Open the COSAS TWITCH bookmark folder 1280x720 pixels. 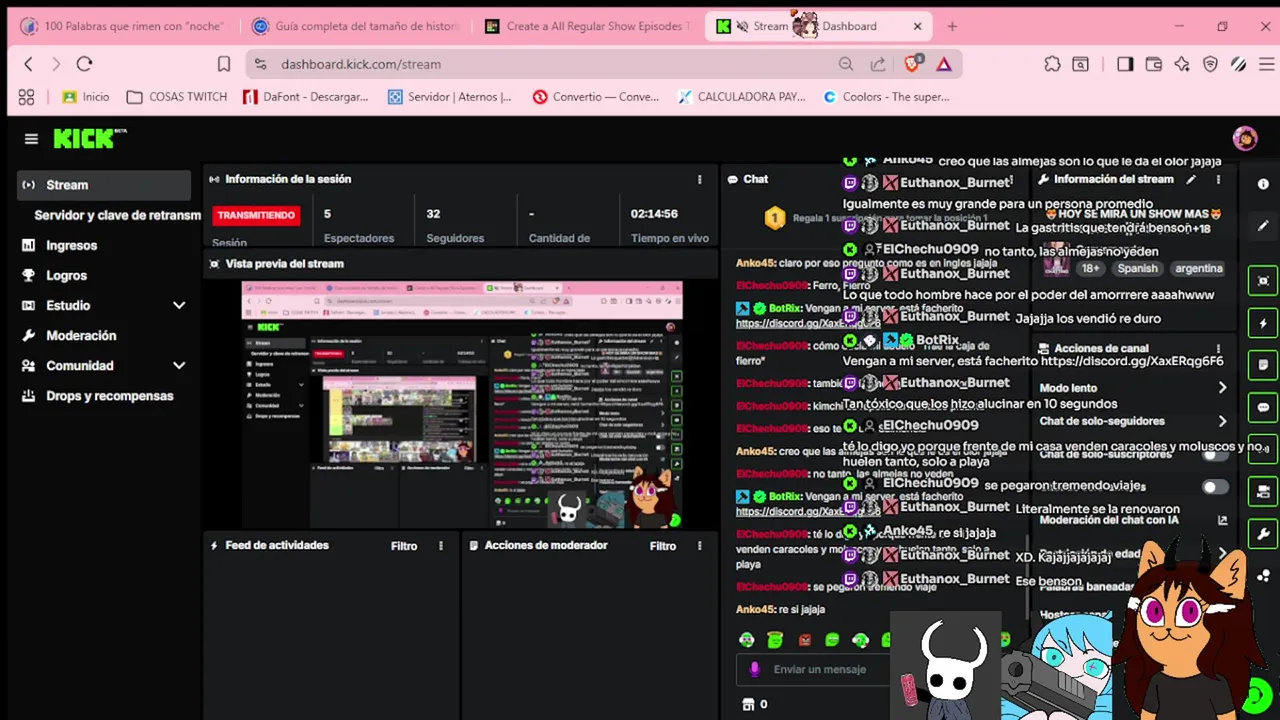pyautogui.click(x=177, y=97)
